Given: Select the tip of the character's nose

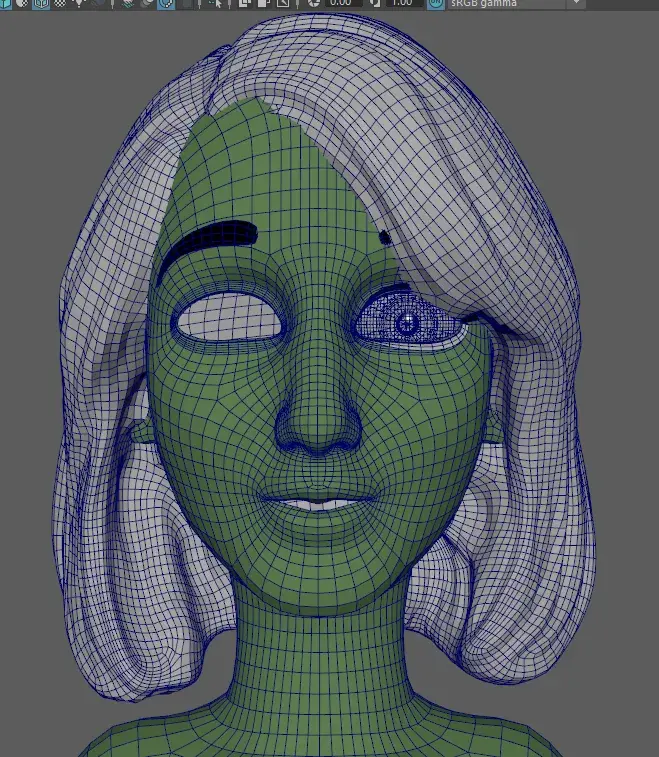Looking at the screenshot, I should click(319, 425).
